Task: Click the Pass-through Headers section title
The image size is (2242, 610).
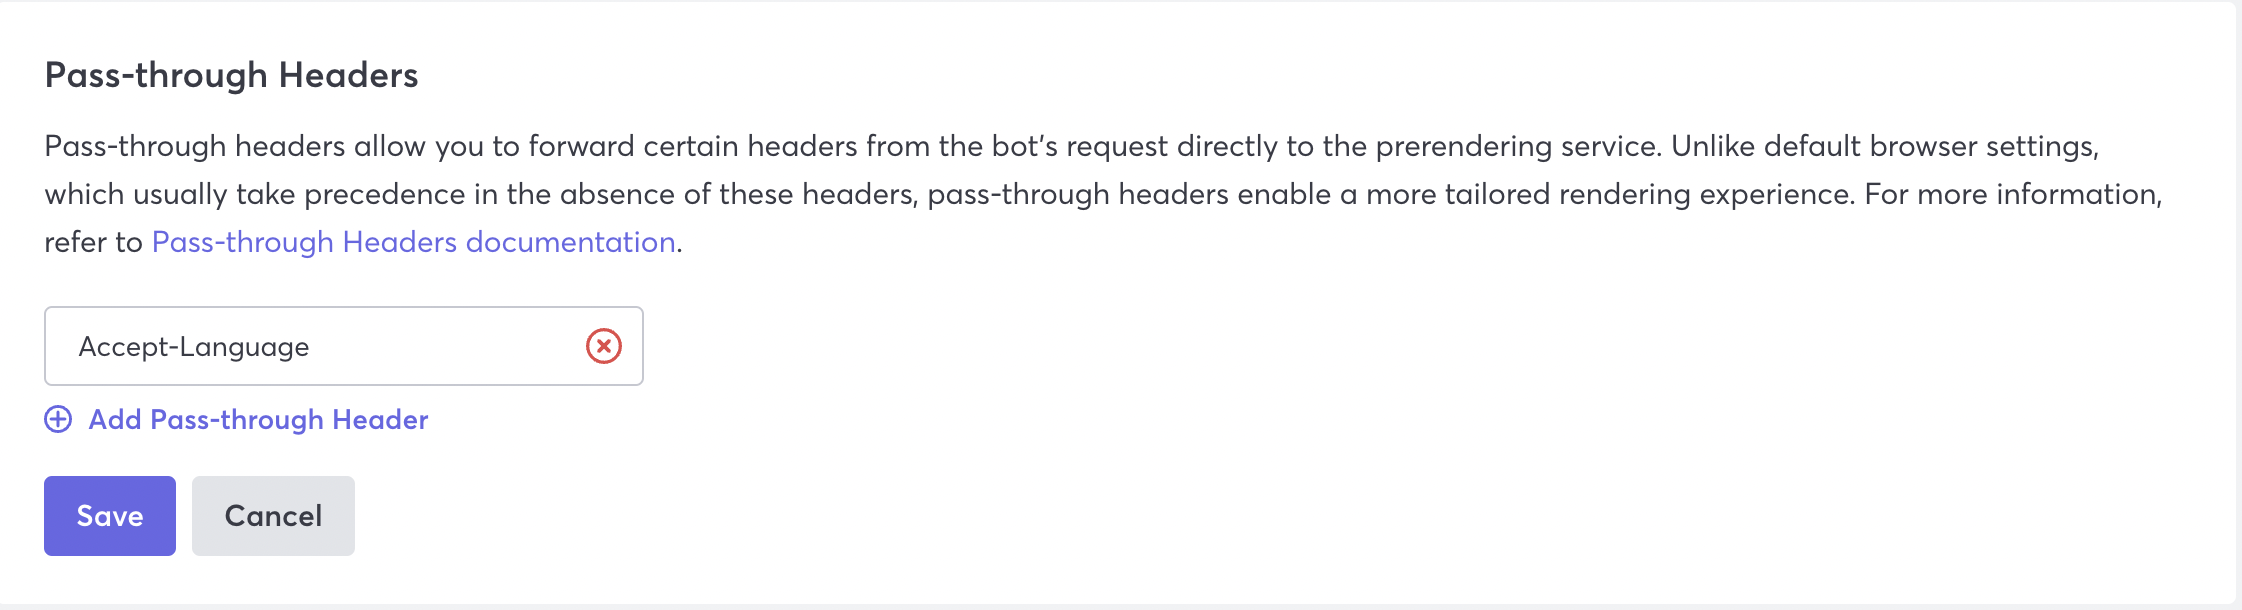Action: (231, 76)
